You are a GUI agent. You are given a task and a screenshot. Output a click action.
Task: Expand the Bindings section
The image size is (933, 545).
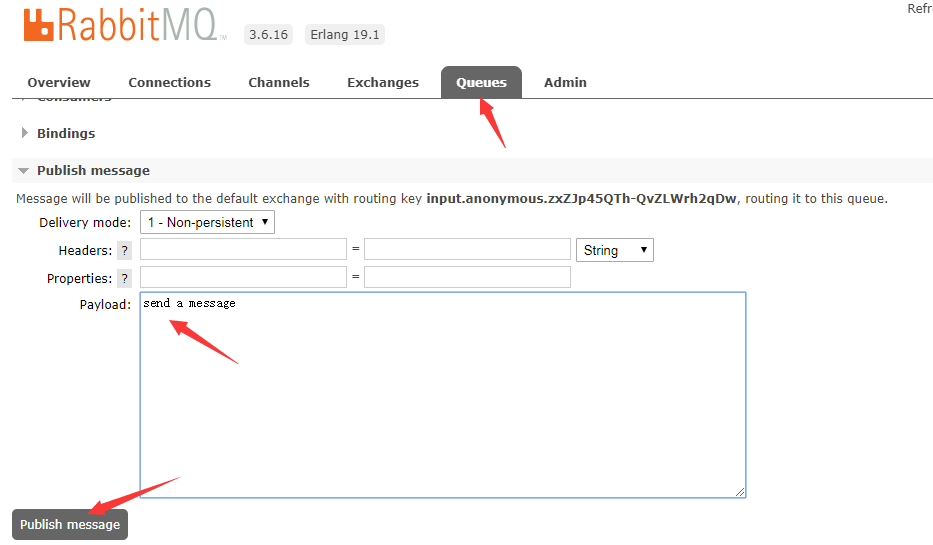coord(65,133)
